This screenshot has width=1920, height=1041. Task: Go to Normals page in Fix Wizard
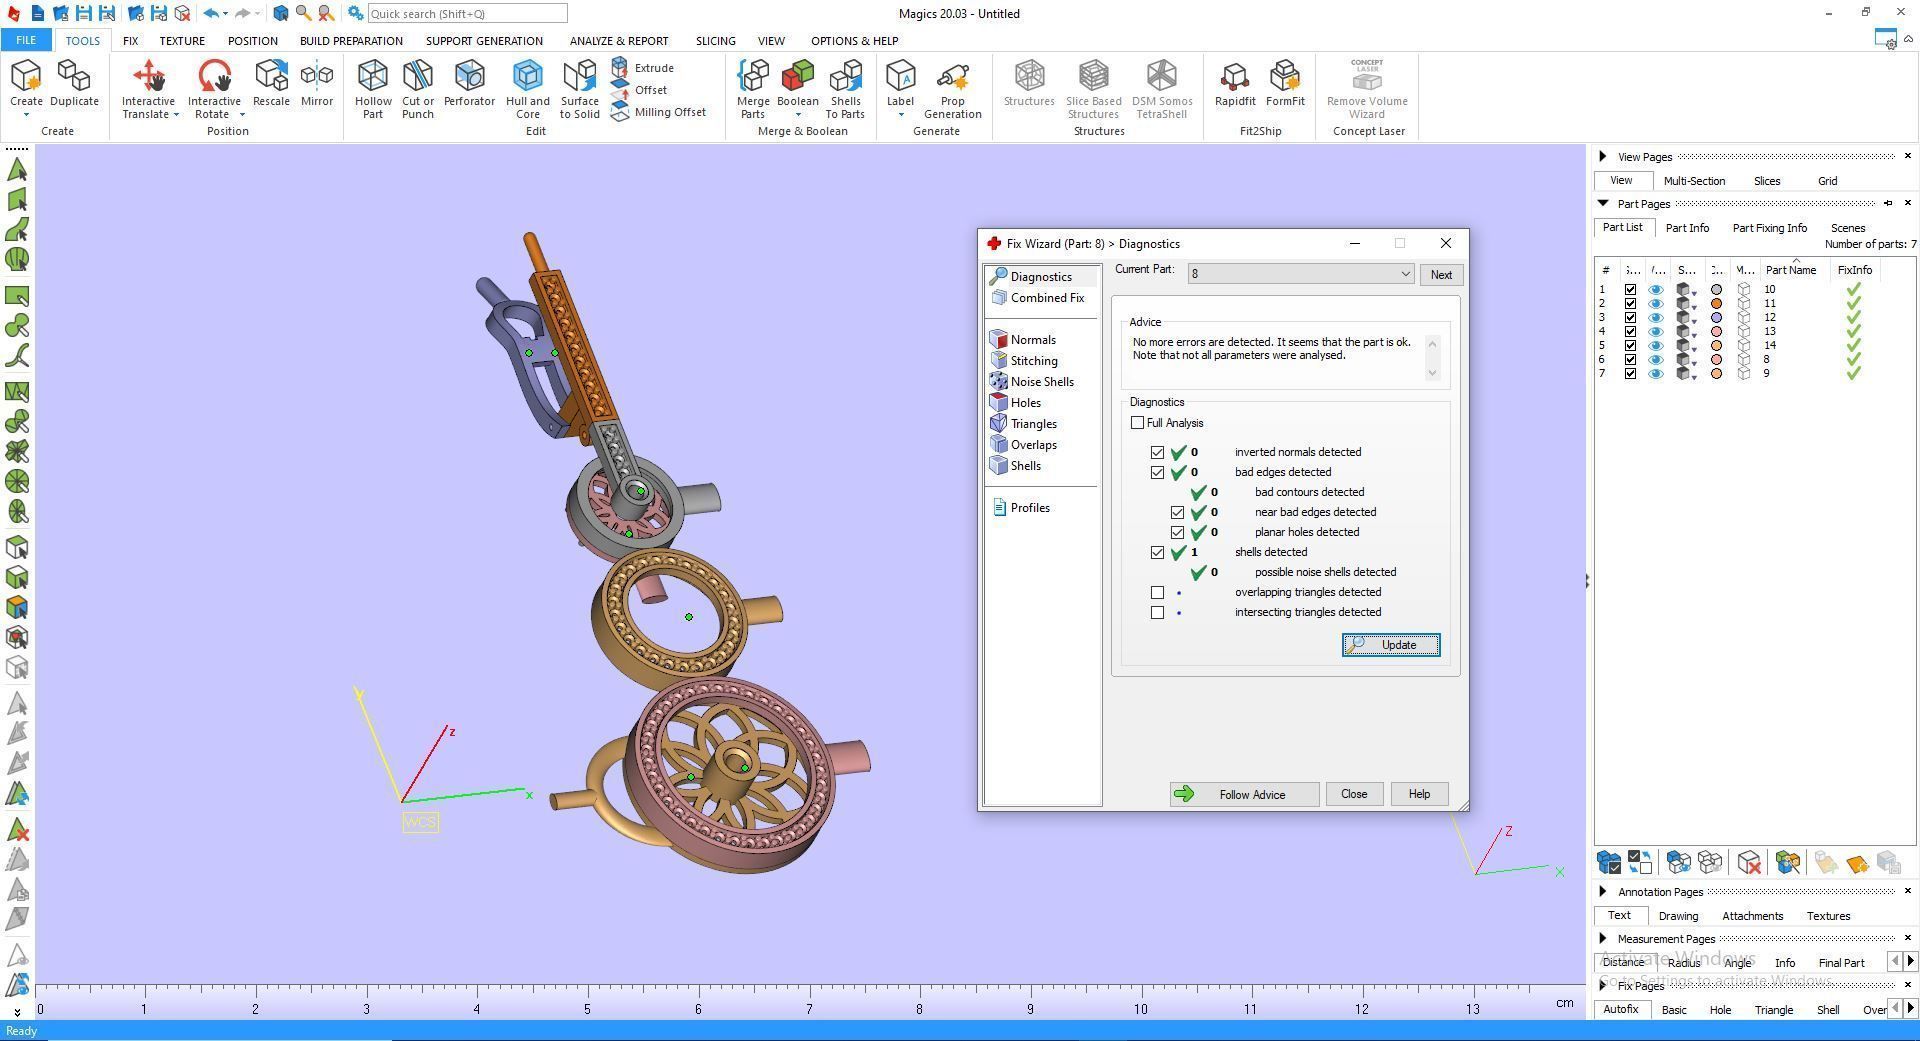[1022, 340]
